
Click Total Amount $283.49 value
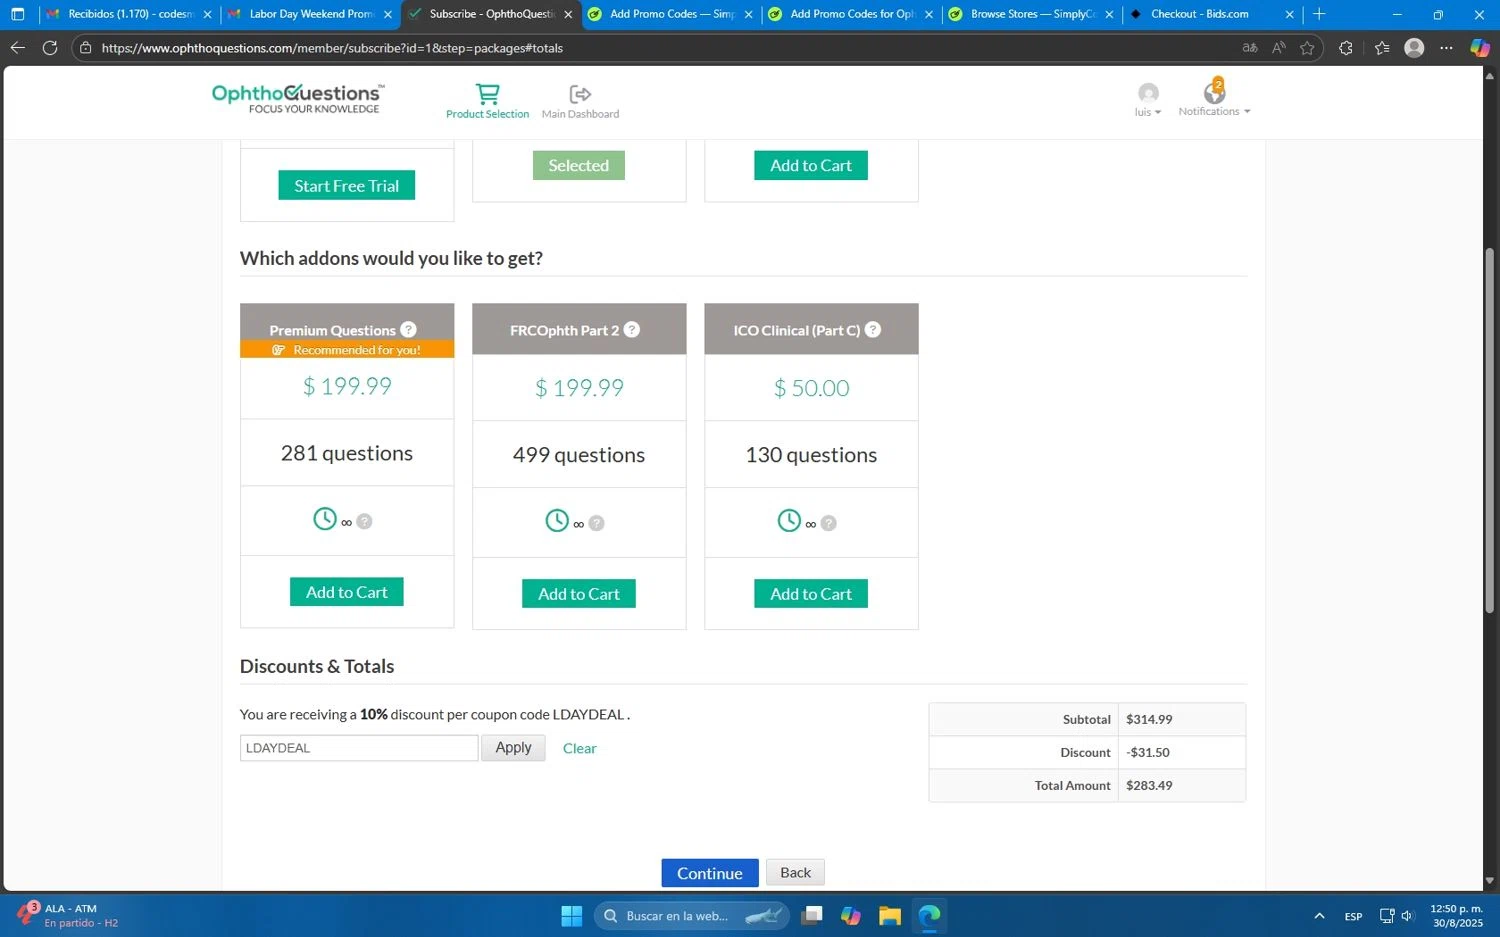tap(1149, 786)
